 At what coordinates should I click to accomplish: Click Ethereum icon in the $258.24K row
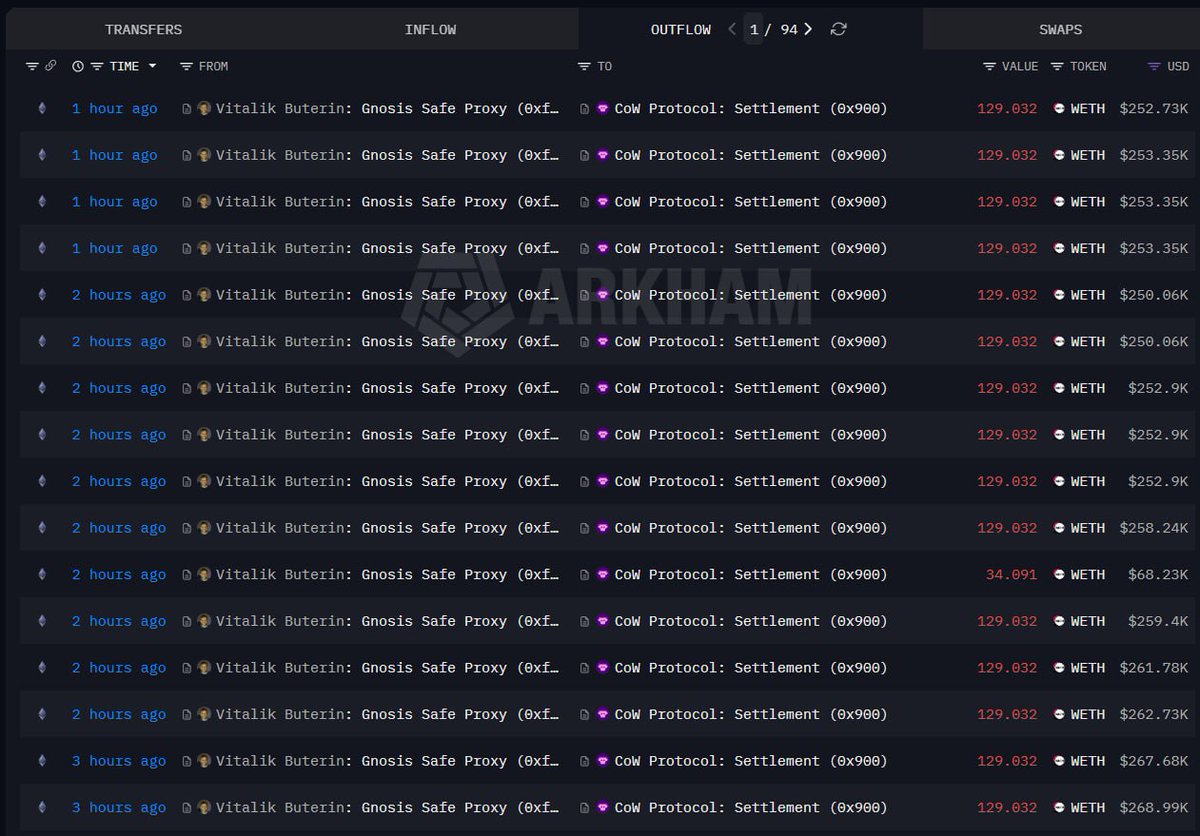[42, 528]
